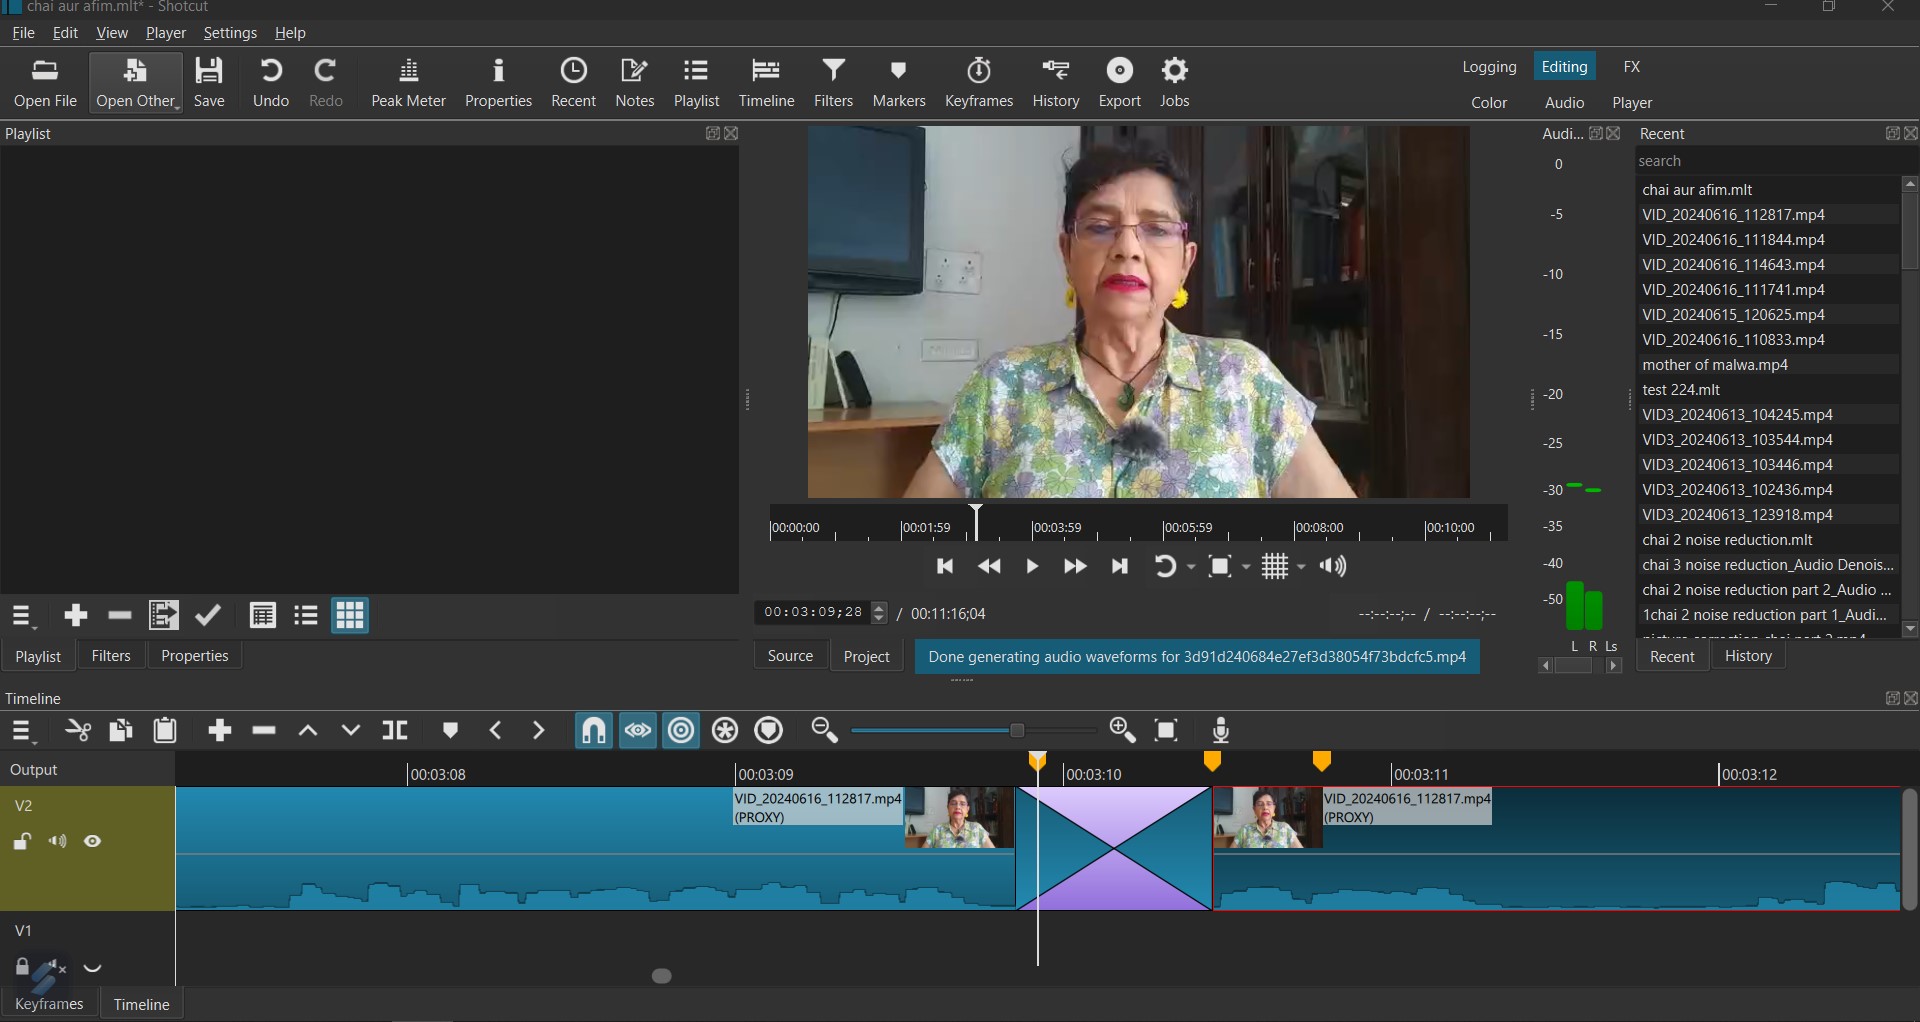Open the timeline hamburger menu

[22, 731]
